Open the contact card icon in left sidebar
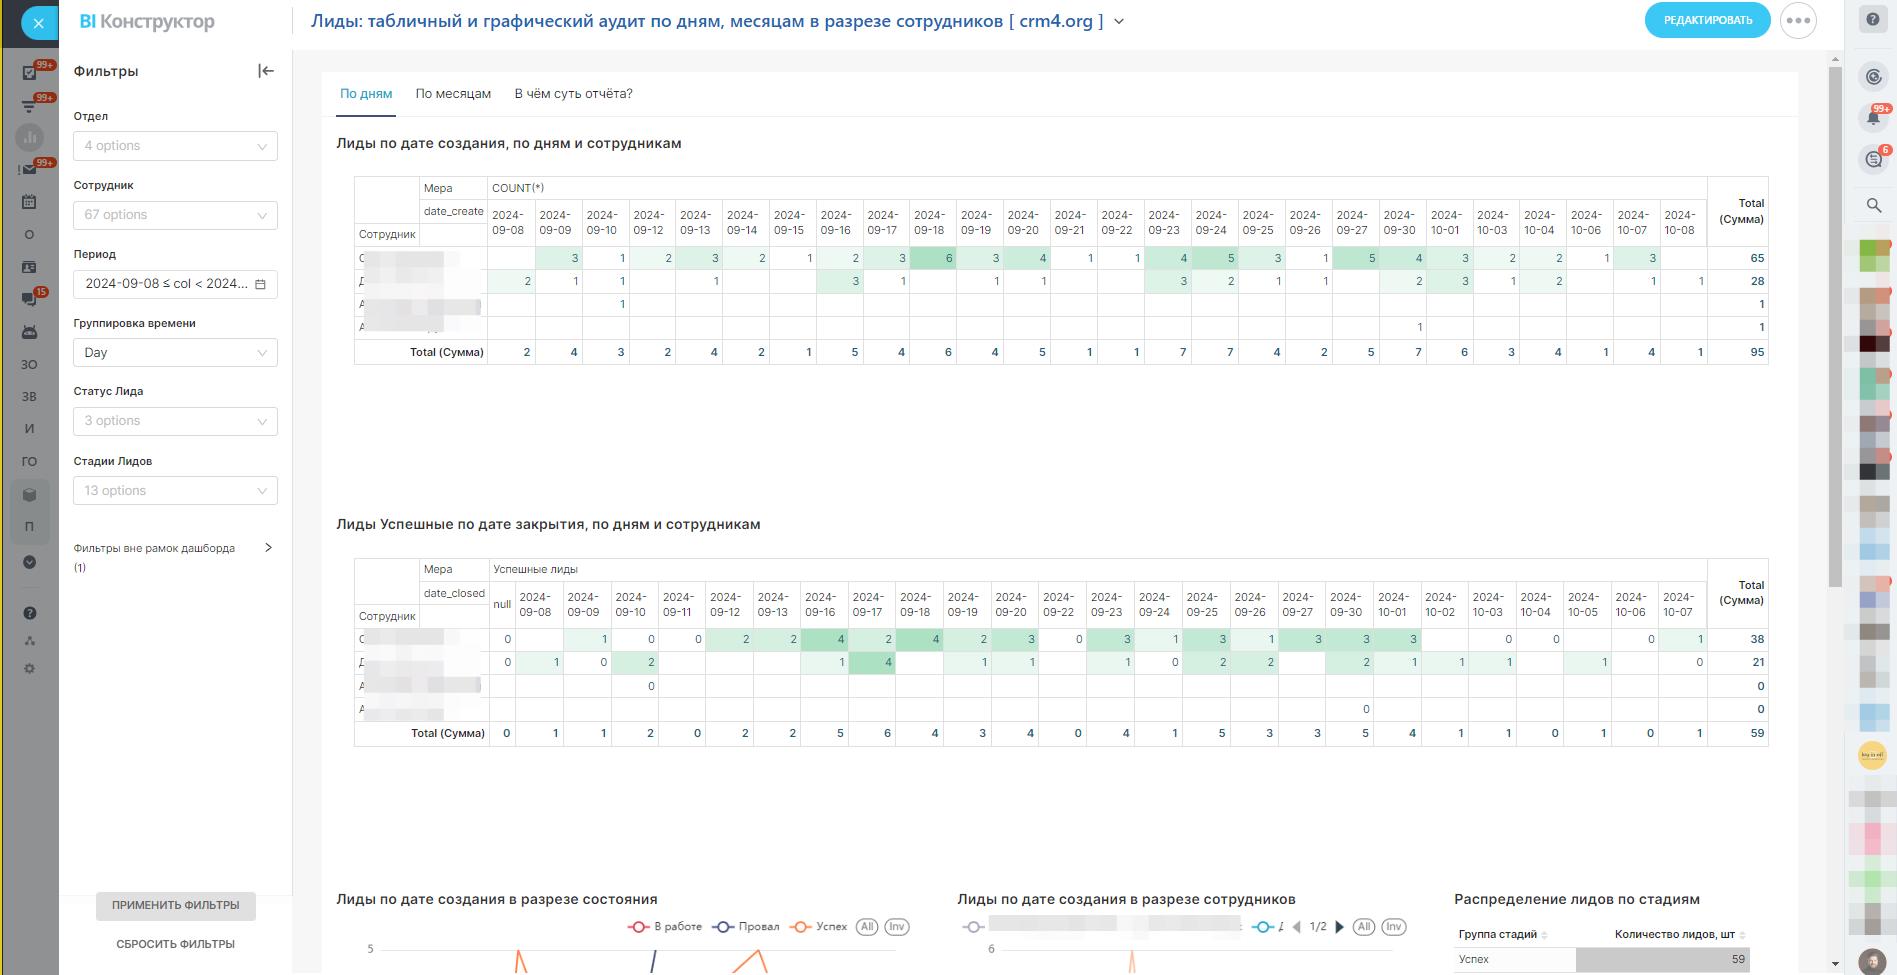 (30, 267)
